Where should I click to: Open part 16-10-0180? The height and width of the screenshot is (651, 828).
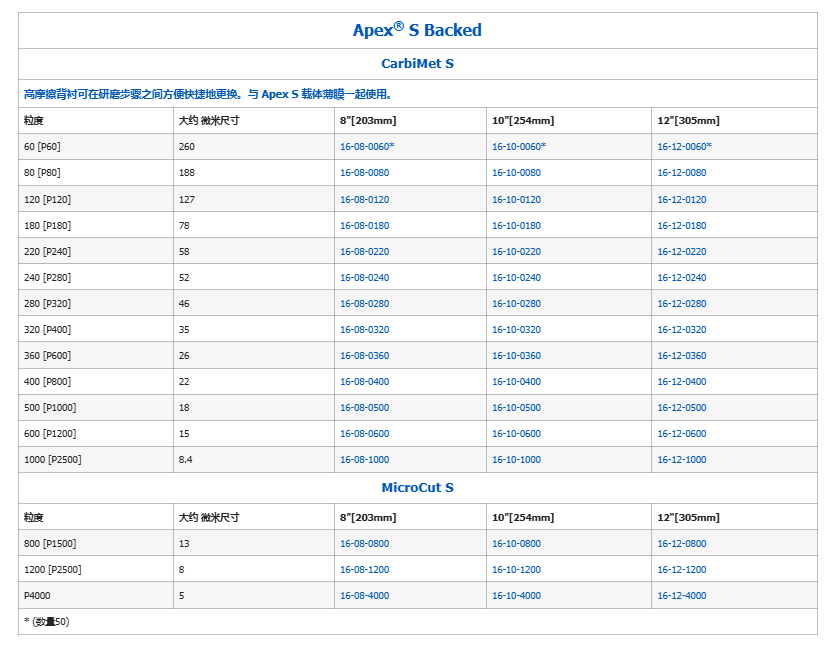point(516,225)
